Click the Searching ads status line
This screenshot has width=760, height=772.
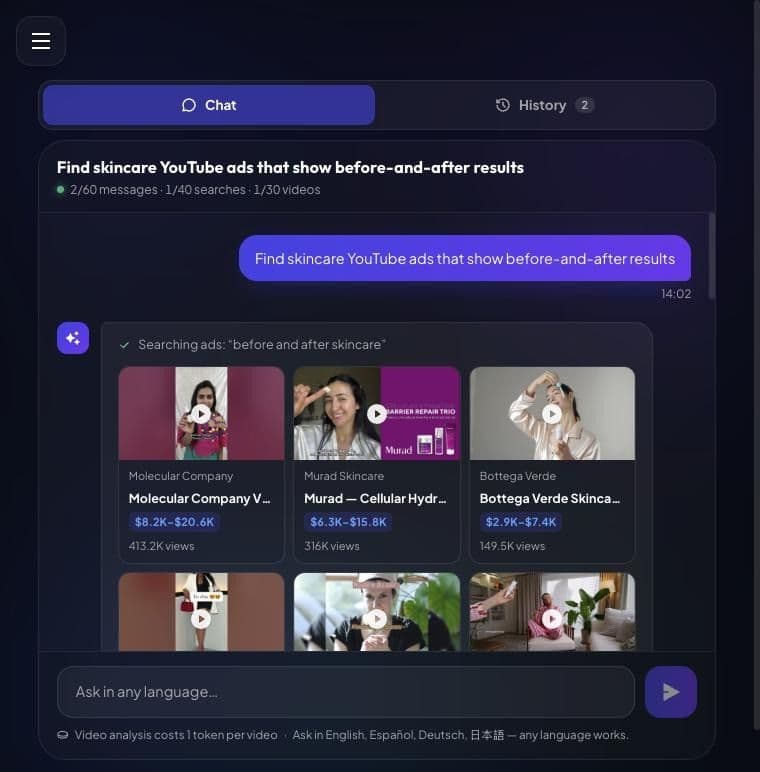(262, 345)
